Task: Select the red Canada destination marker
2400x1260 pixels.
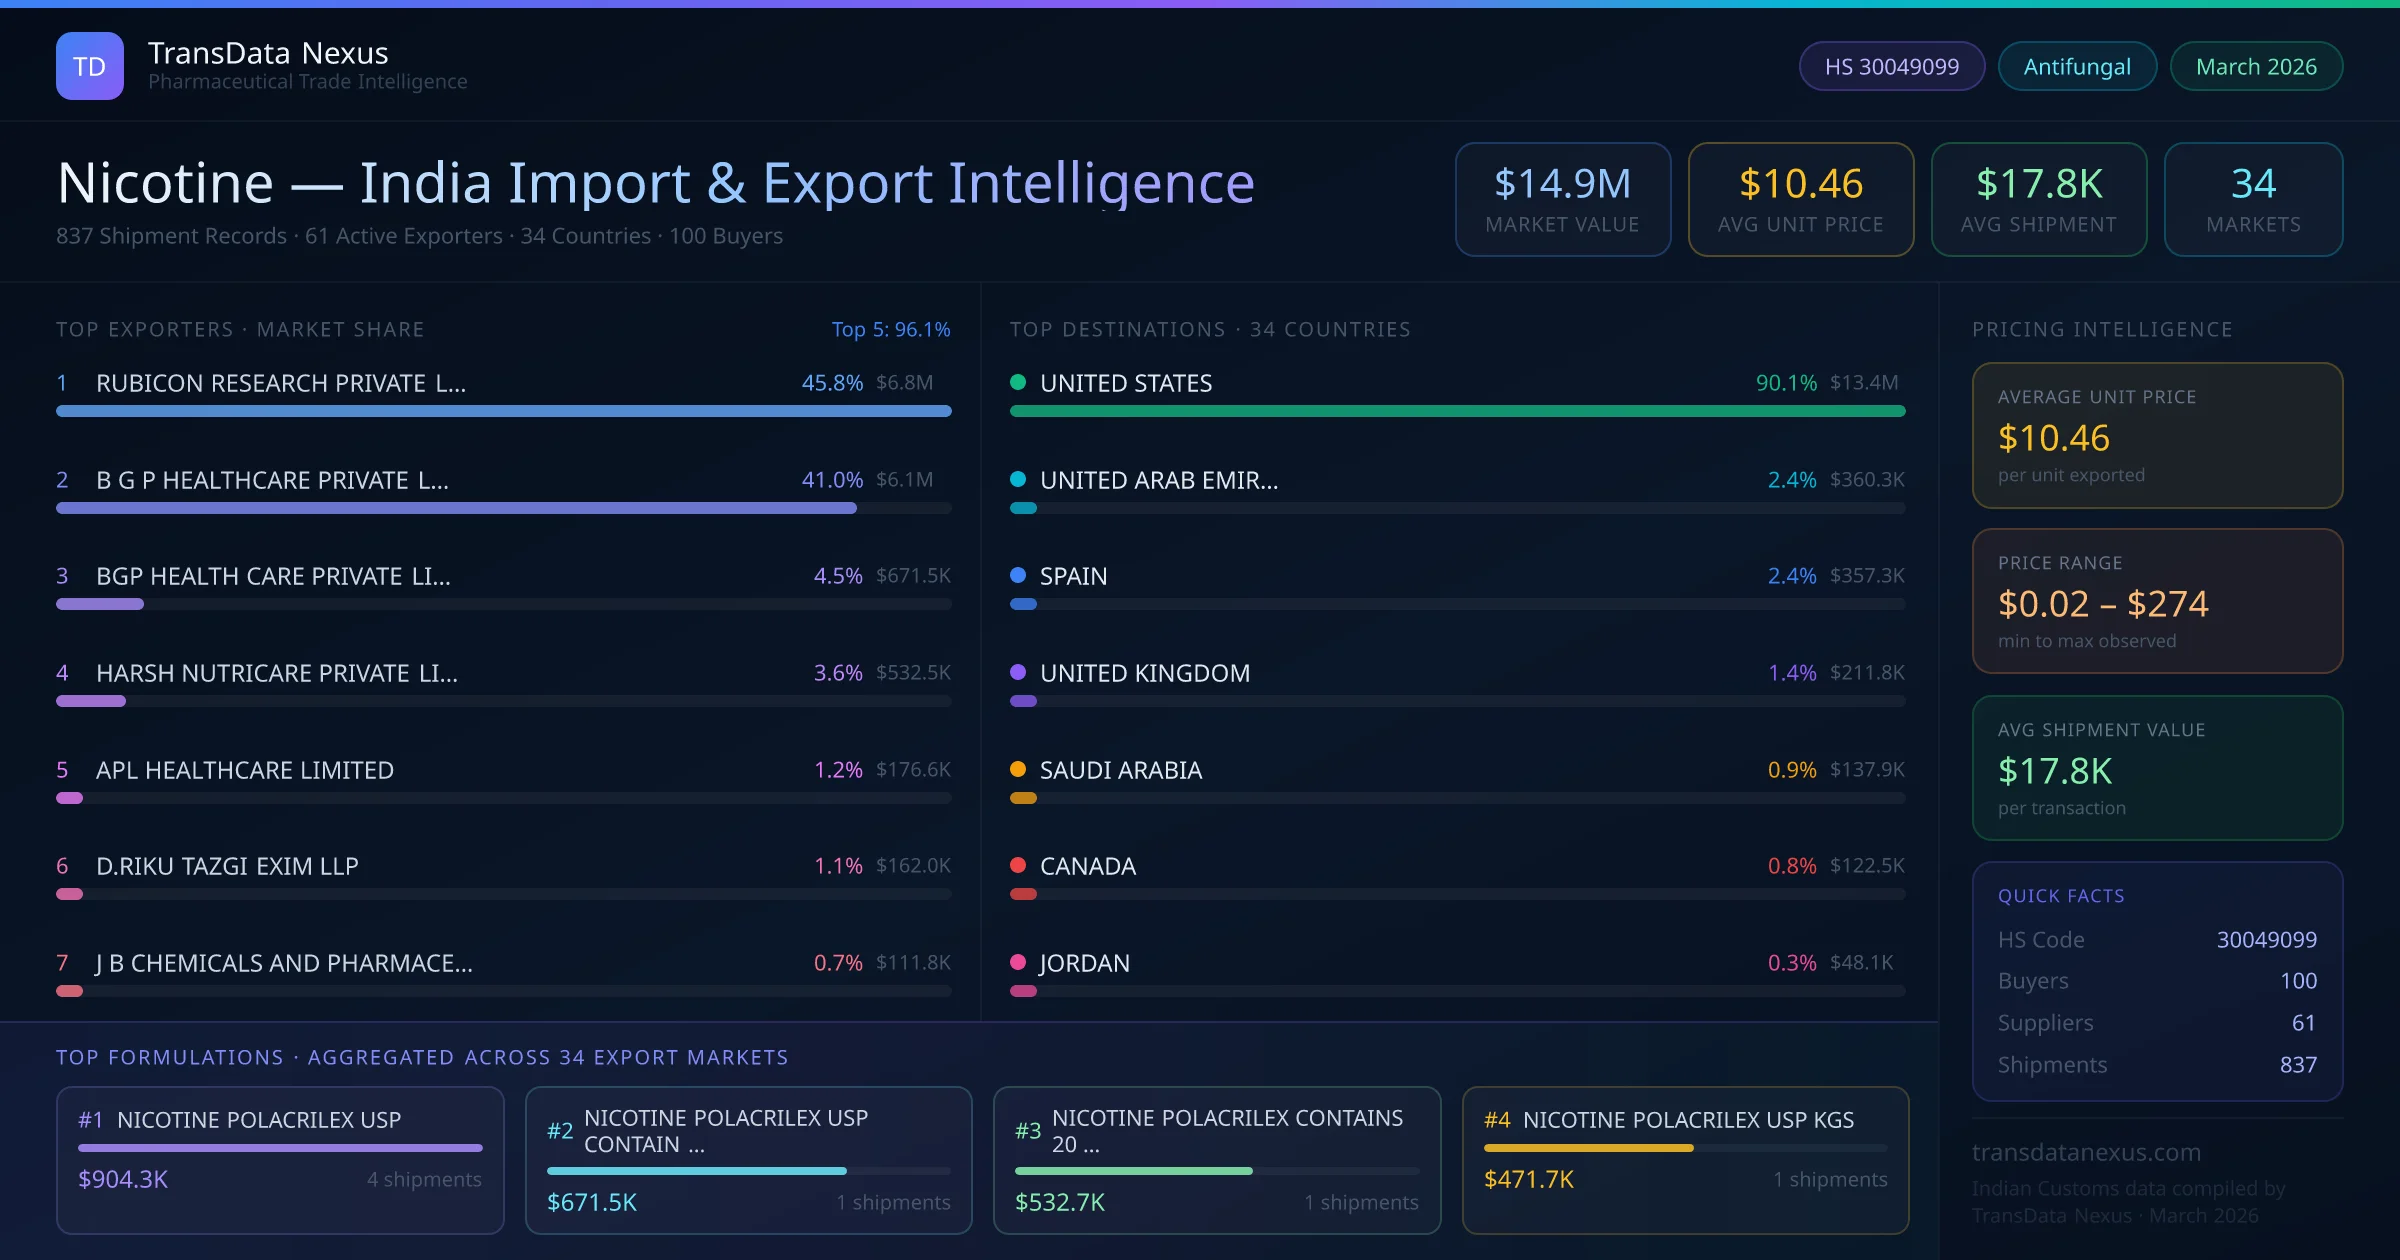Action: pos(1018,866)
